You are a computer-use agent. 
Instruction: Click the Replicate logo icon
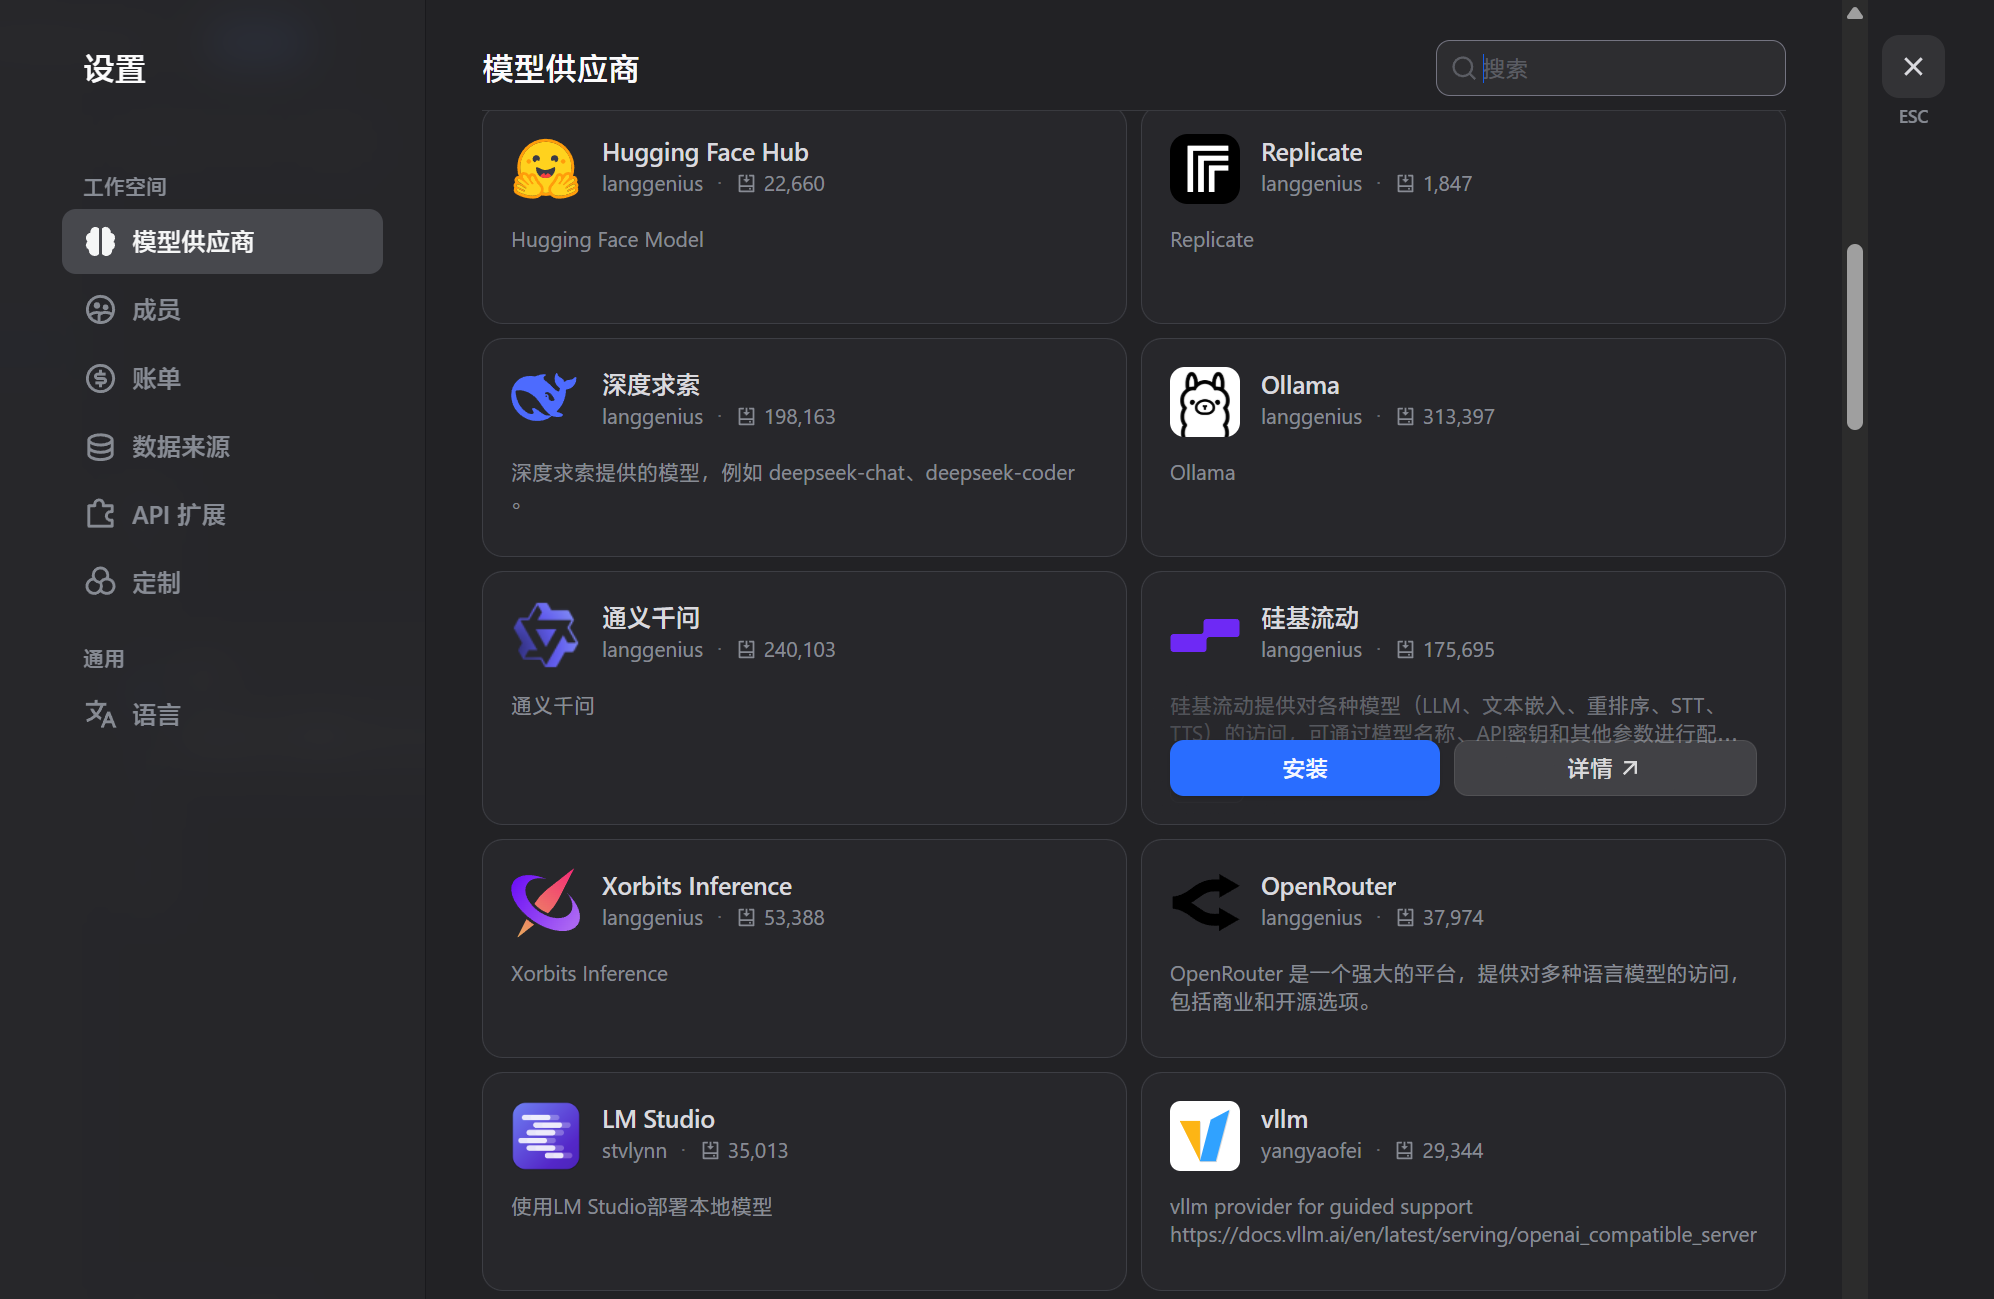click(1204, 168)
